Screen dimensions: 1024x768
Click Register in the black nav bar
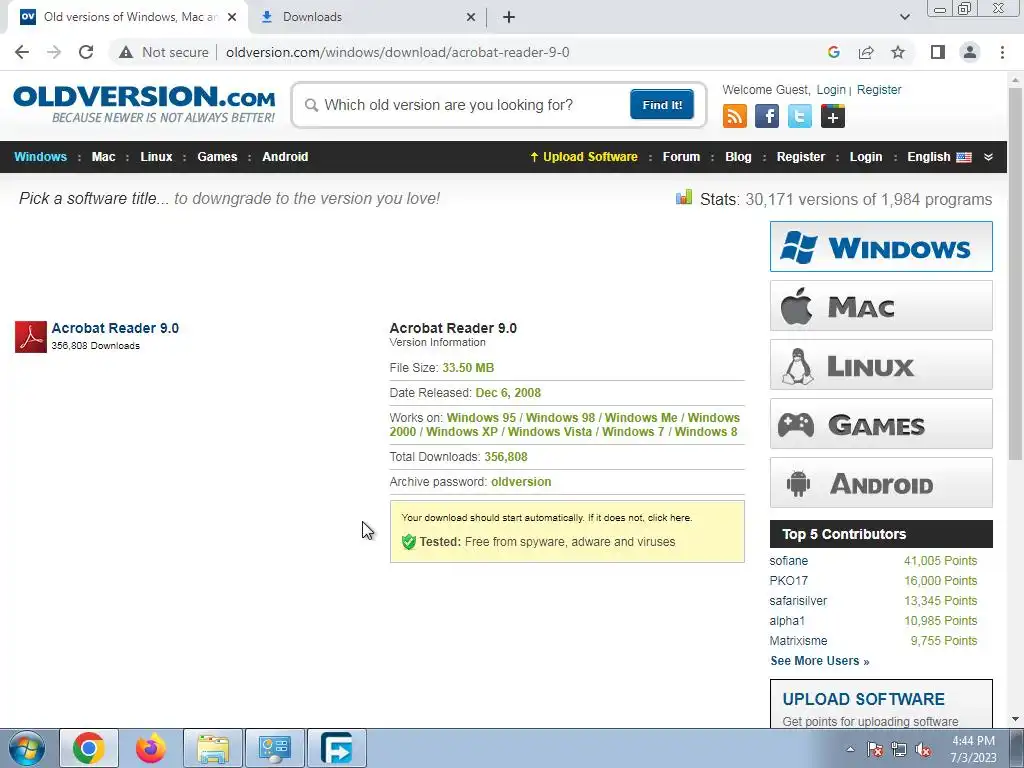(801, 157)
